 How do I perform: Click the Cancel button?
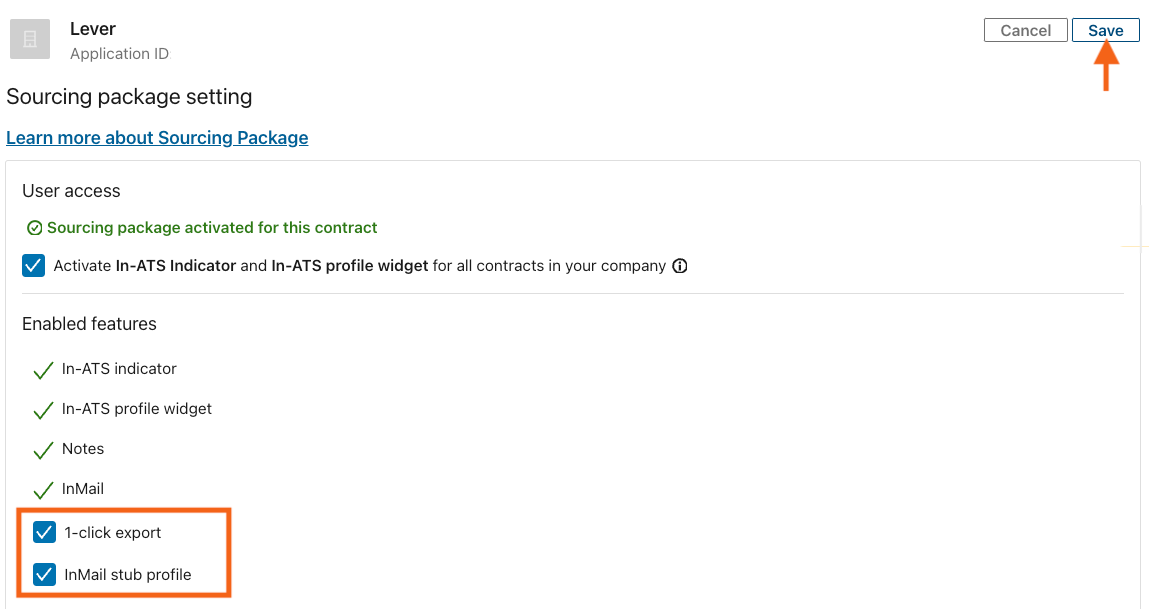(x=1025, y=29)
